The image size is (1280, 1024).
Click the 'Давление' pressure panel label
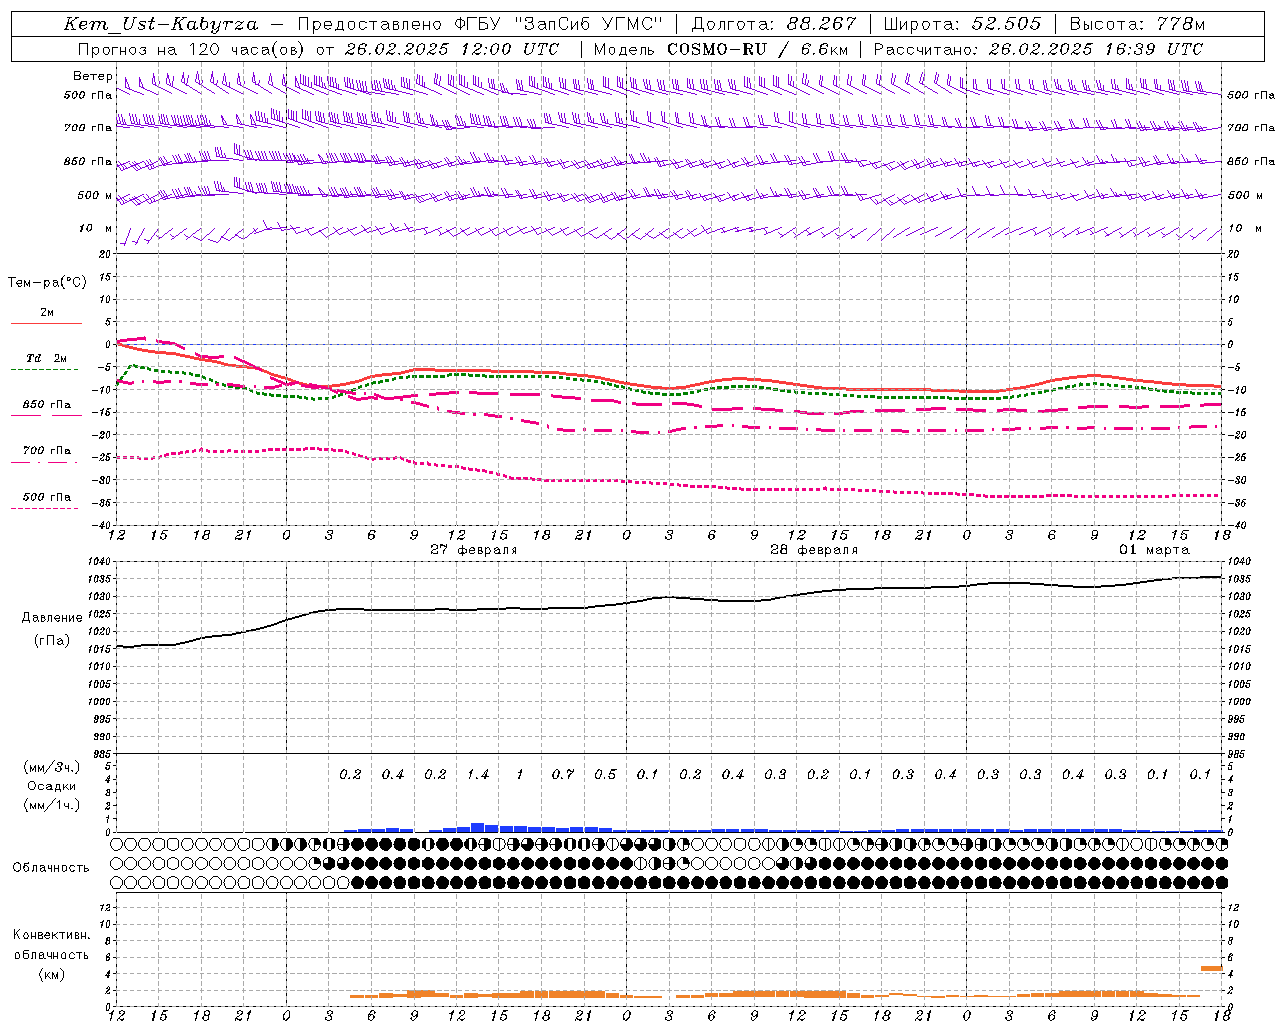click(52, 618)
